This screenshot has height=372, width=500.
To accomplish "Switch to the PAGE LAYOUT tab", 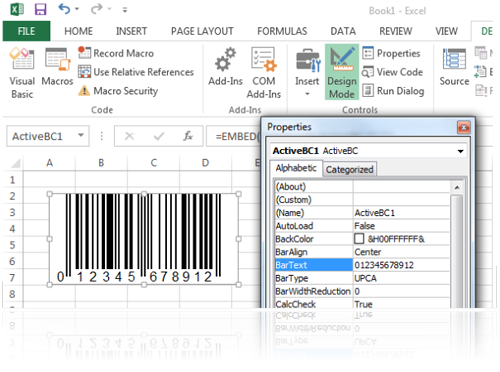I will coord(202,31).
